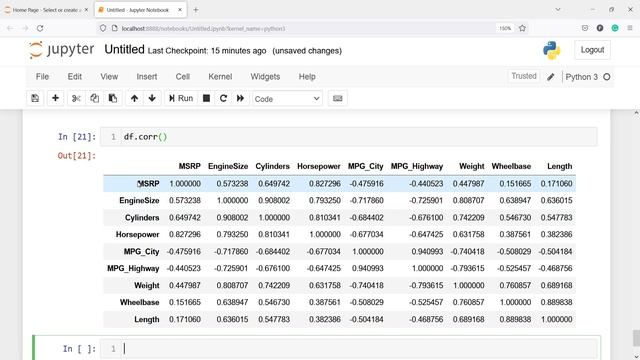Click the Out[21] output prompt

(77, 156)
